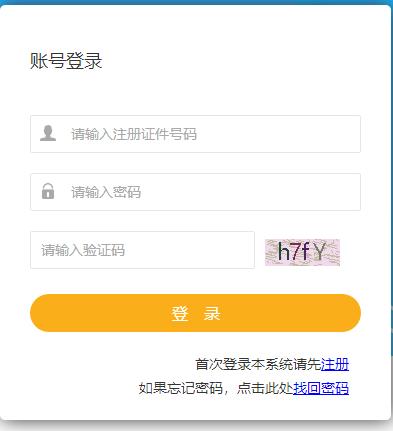
Task: Click the padlock icon in the password field
Action: pos(48,191)
